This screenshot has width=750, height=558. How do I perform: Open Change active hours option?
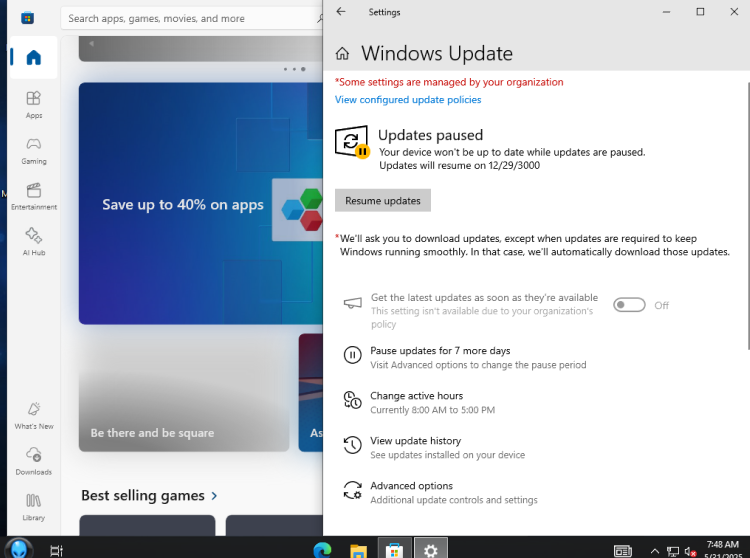(x=419, y=403)
